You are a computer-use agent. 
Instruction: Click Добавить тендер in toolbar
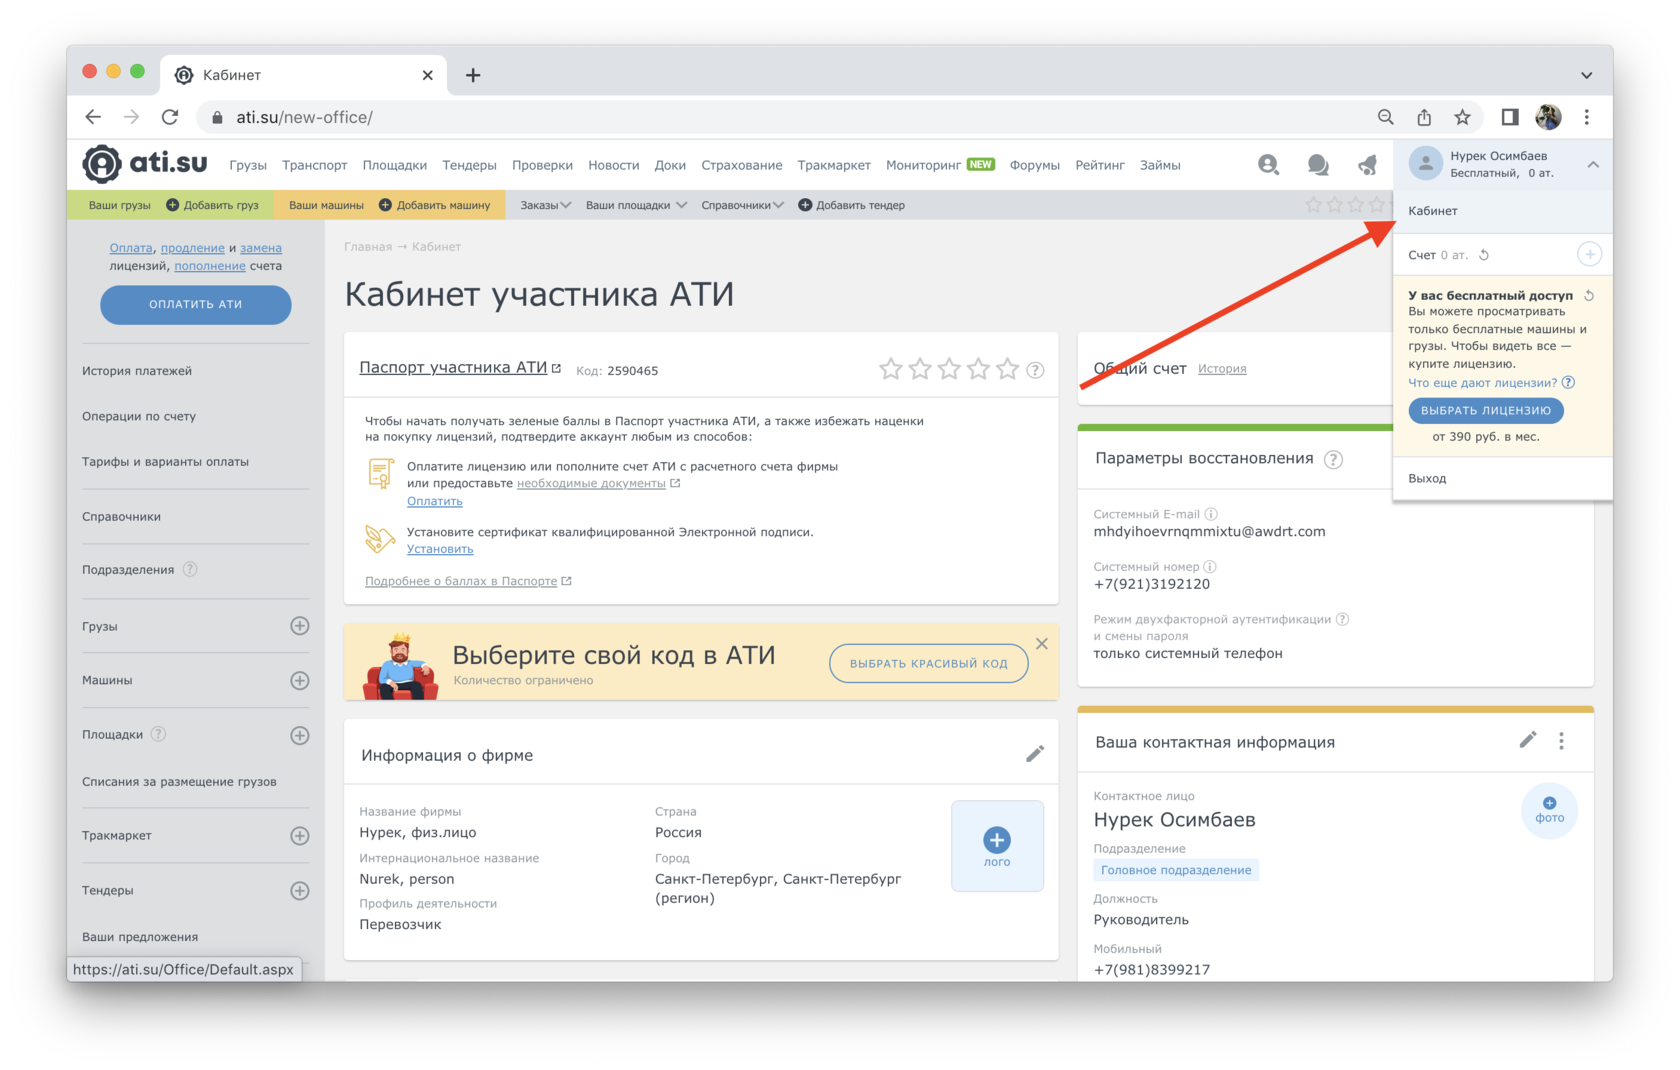coord(851,205)
